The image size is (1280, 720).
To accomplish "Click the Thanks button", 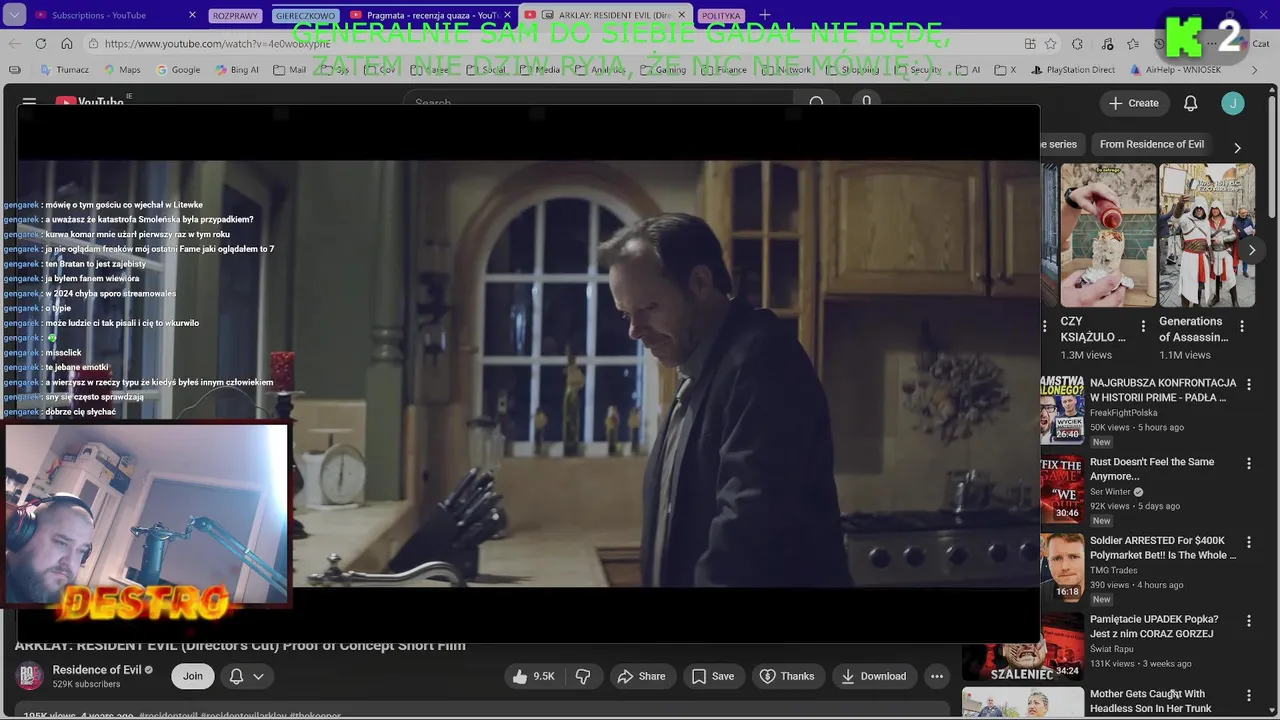I will (x=787, y=676).
